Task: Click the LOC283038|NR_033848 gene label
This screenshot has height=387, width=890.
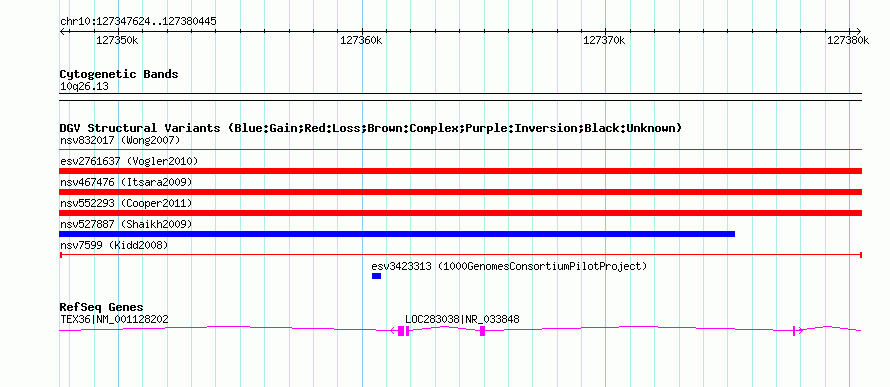Action: (x=462, y=319)
